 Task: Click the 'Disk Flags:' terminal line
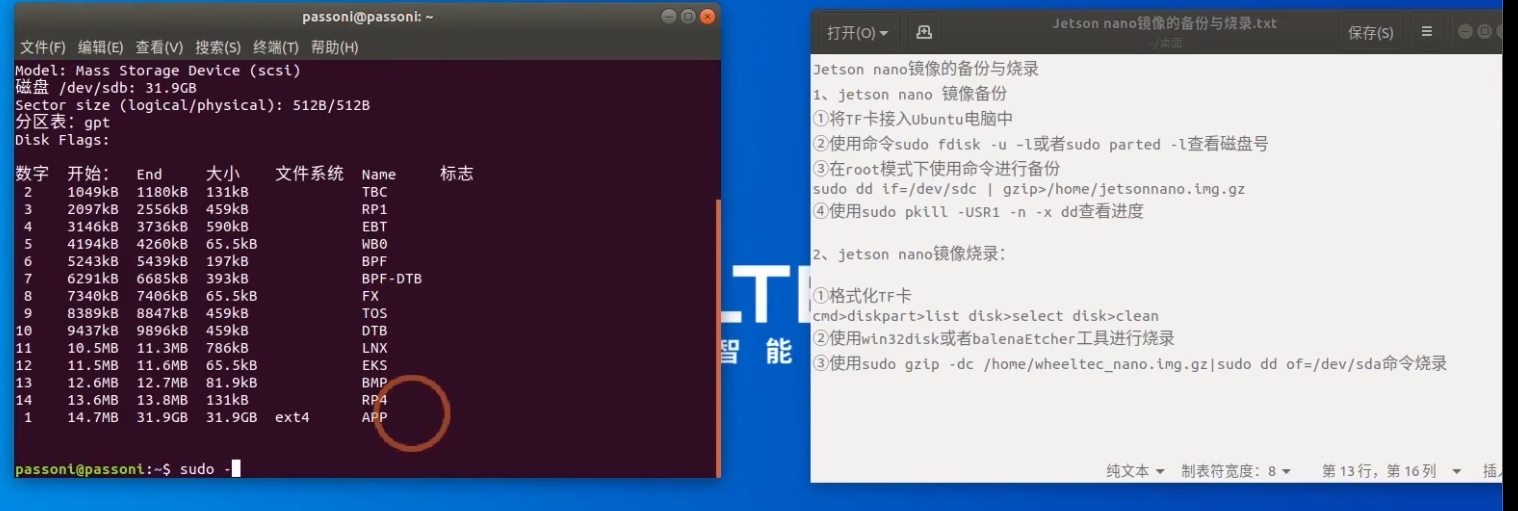[x=63, y=140]
